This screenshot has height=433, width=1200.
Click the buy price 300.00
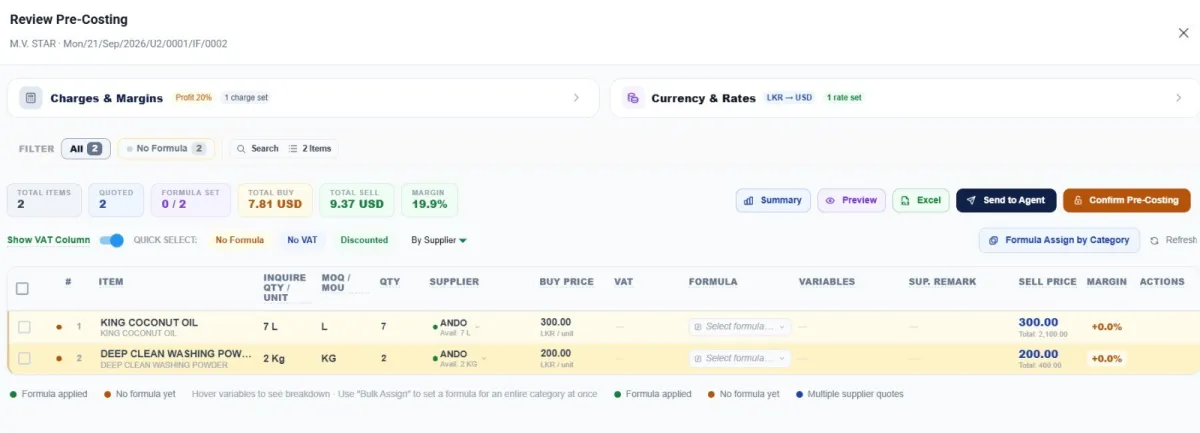pos(555,323)
